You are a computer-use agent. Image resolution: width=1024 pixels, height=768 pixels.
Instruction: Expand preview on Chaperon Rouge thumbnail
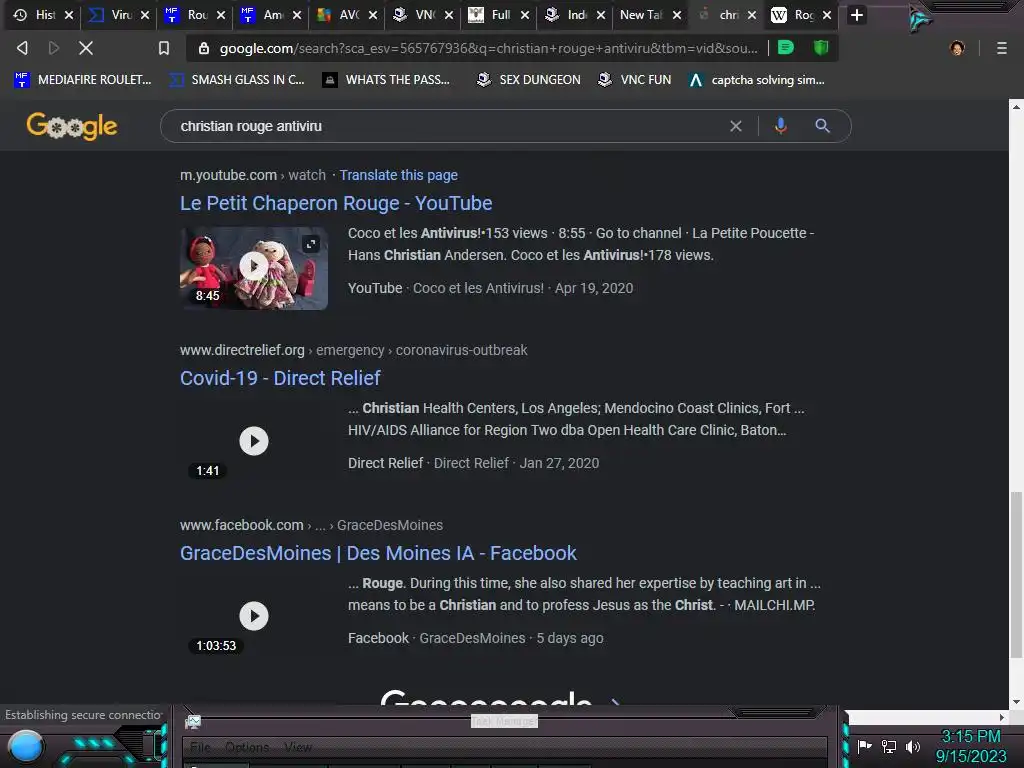click(x=311, y=244)
